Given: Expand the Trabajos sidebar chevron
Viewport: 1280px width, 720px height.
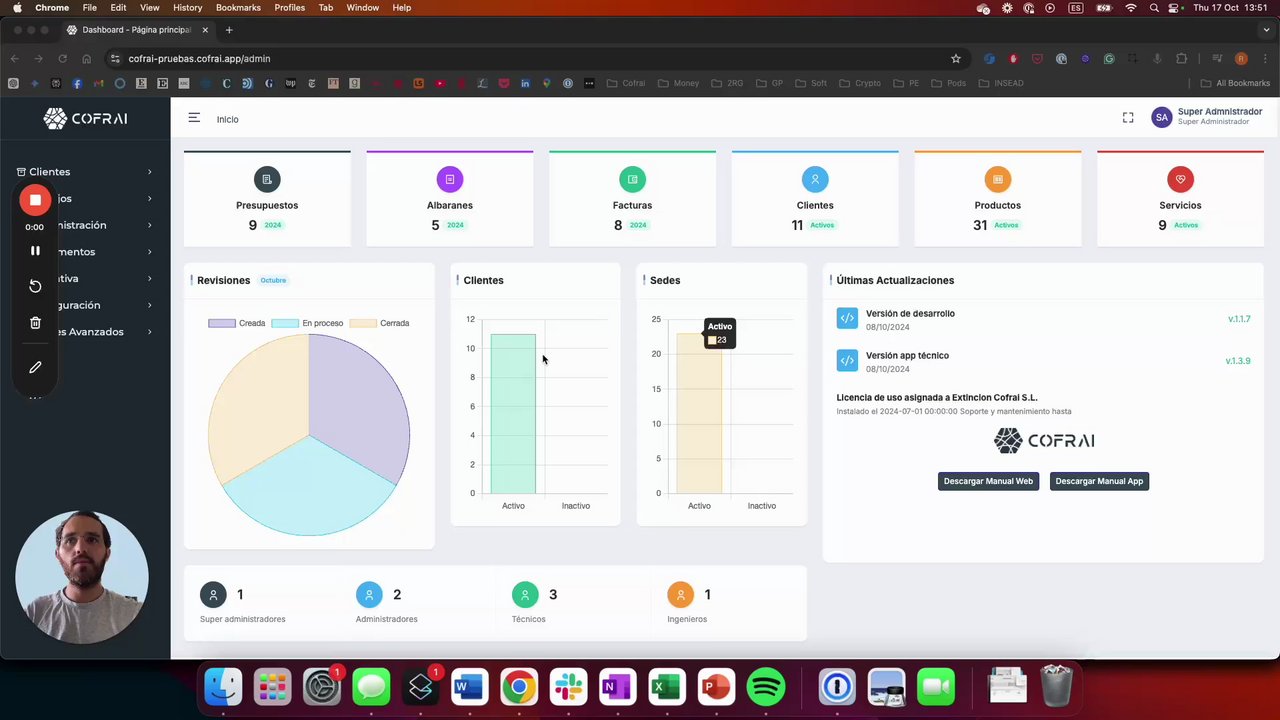Looking at the screenshot, I should point(150,198).
